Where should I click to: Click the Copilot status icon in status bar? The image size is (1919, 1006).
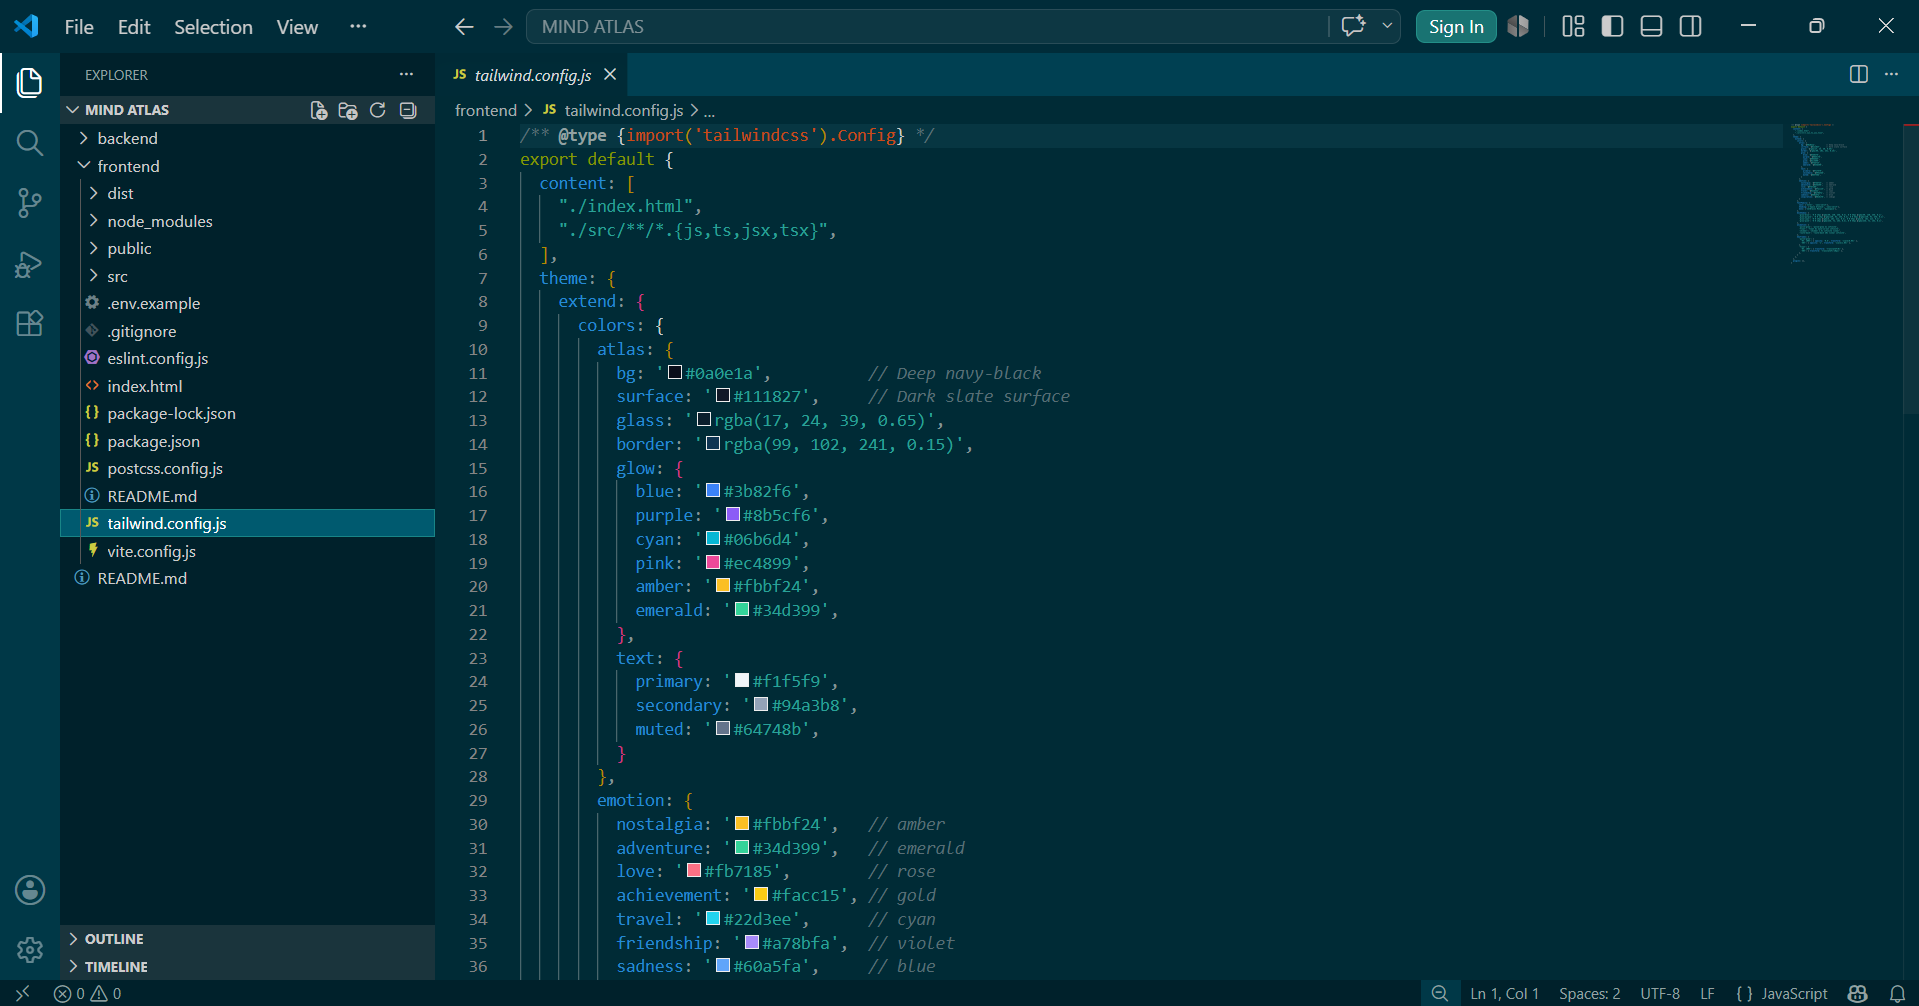click(1858, 993)
